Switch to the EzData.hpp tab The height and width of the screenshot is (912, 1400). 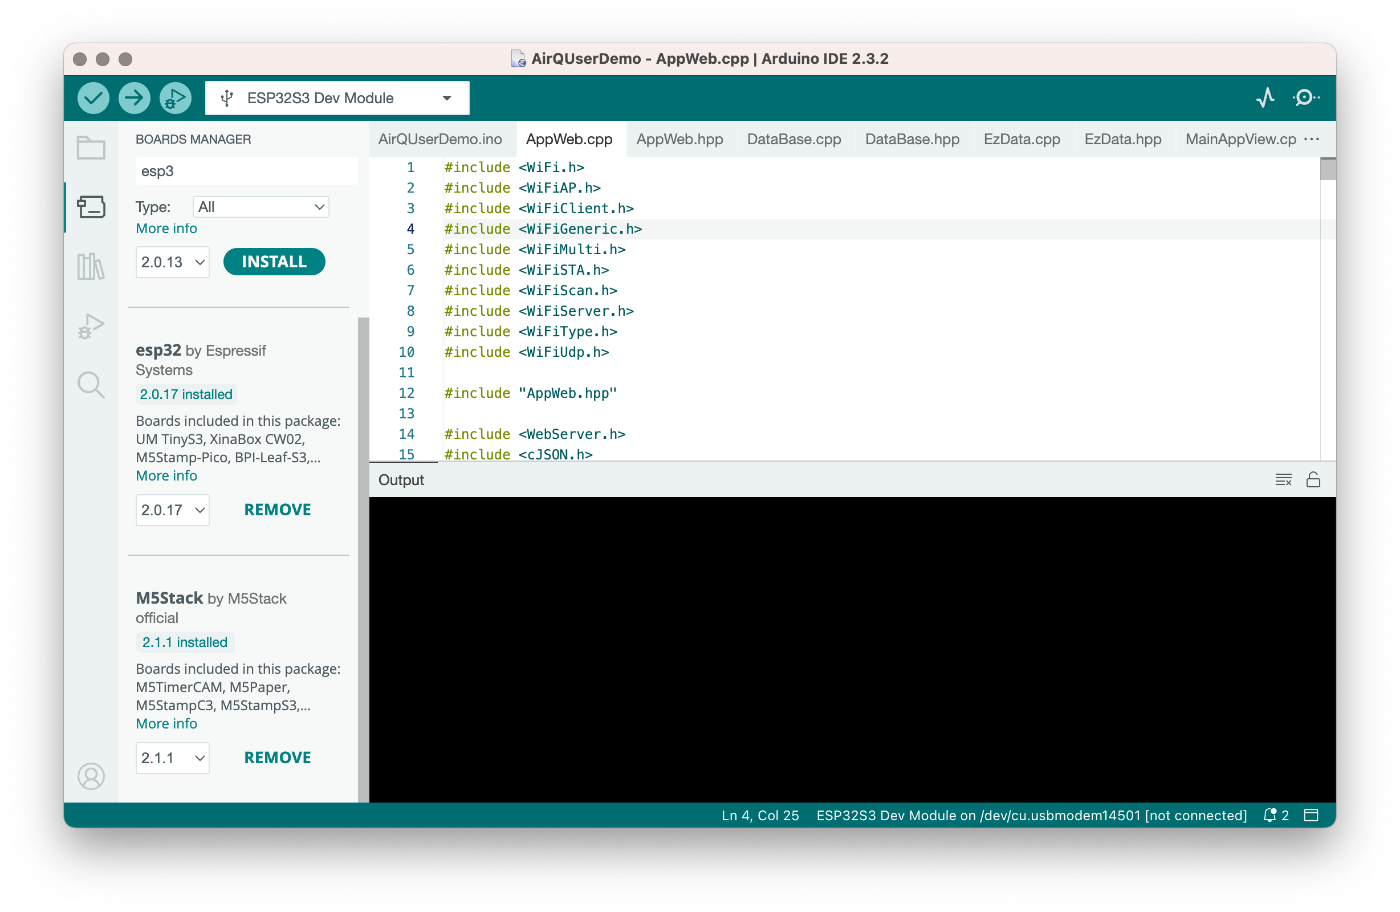1123,139
